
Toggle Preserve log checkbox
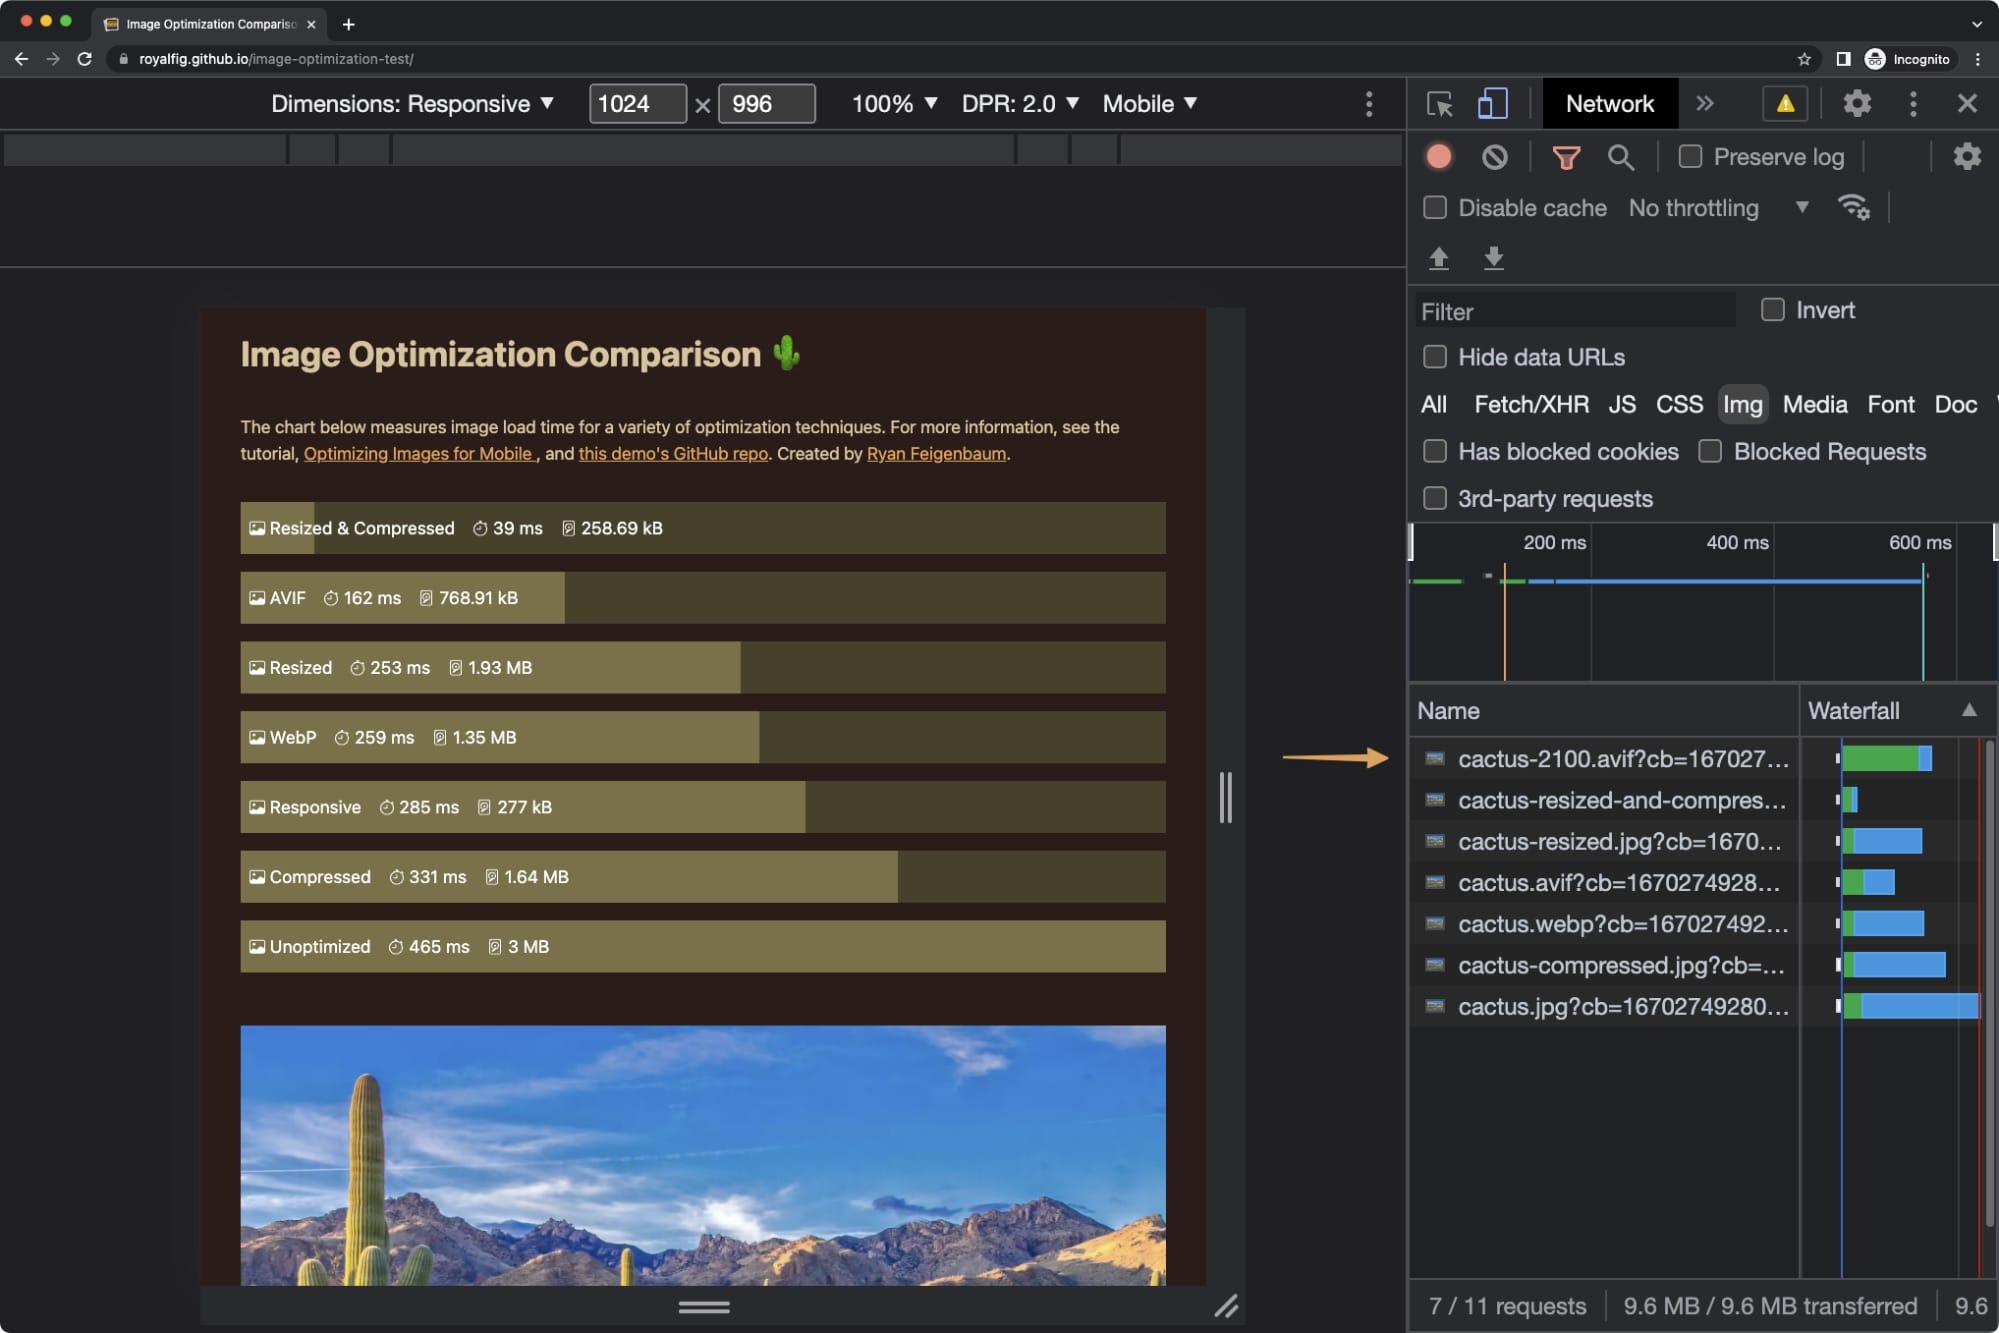pyautogui.click(x=1690, y=156)
